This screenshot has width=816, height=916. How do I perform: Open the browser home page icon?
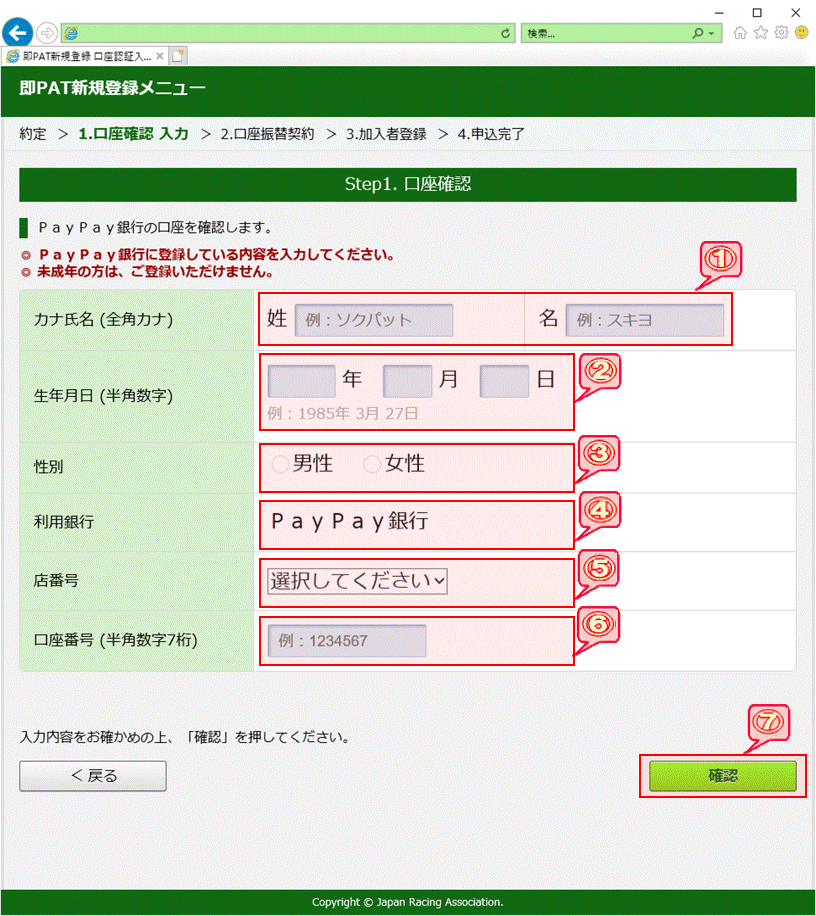point(740,33)
